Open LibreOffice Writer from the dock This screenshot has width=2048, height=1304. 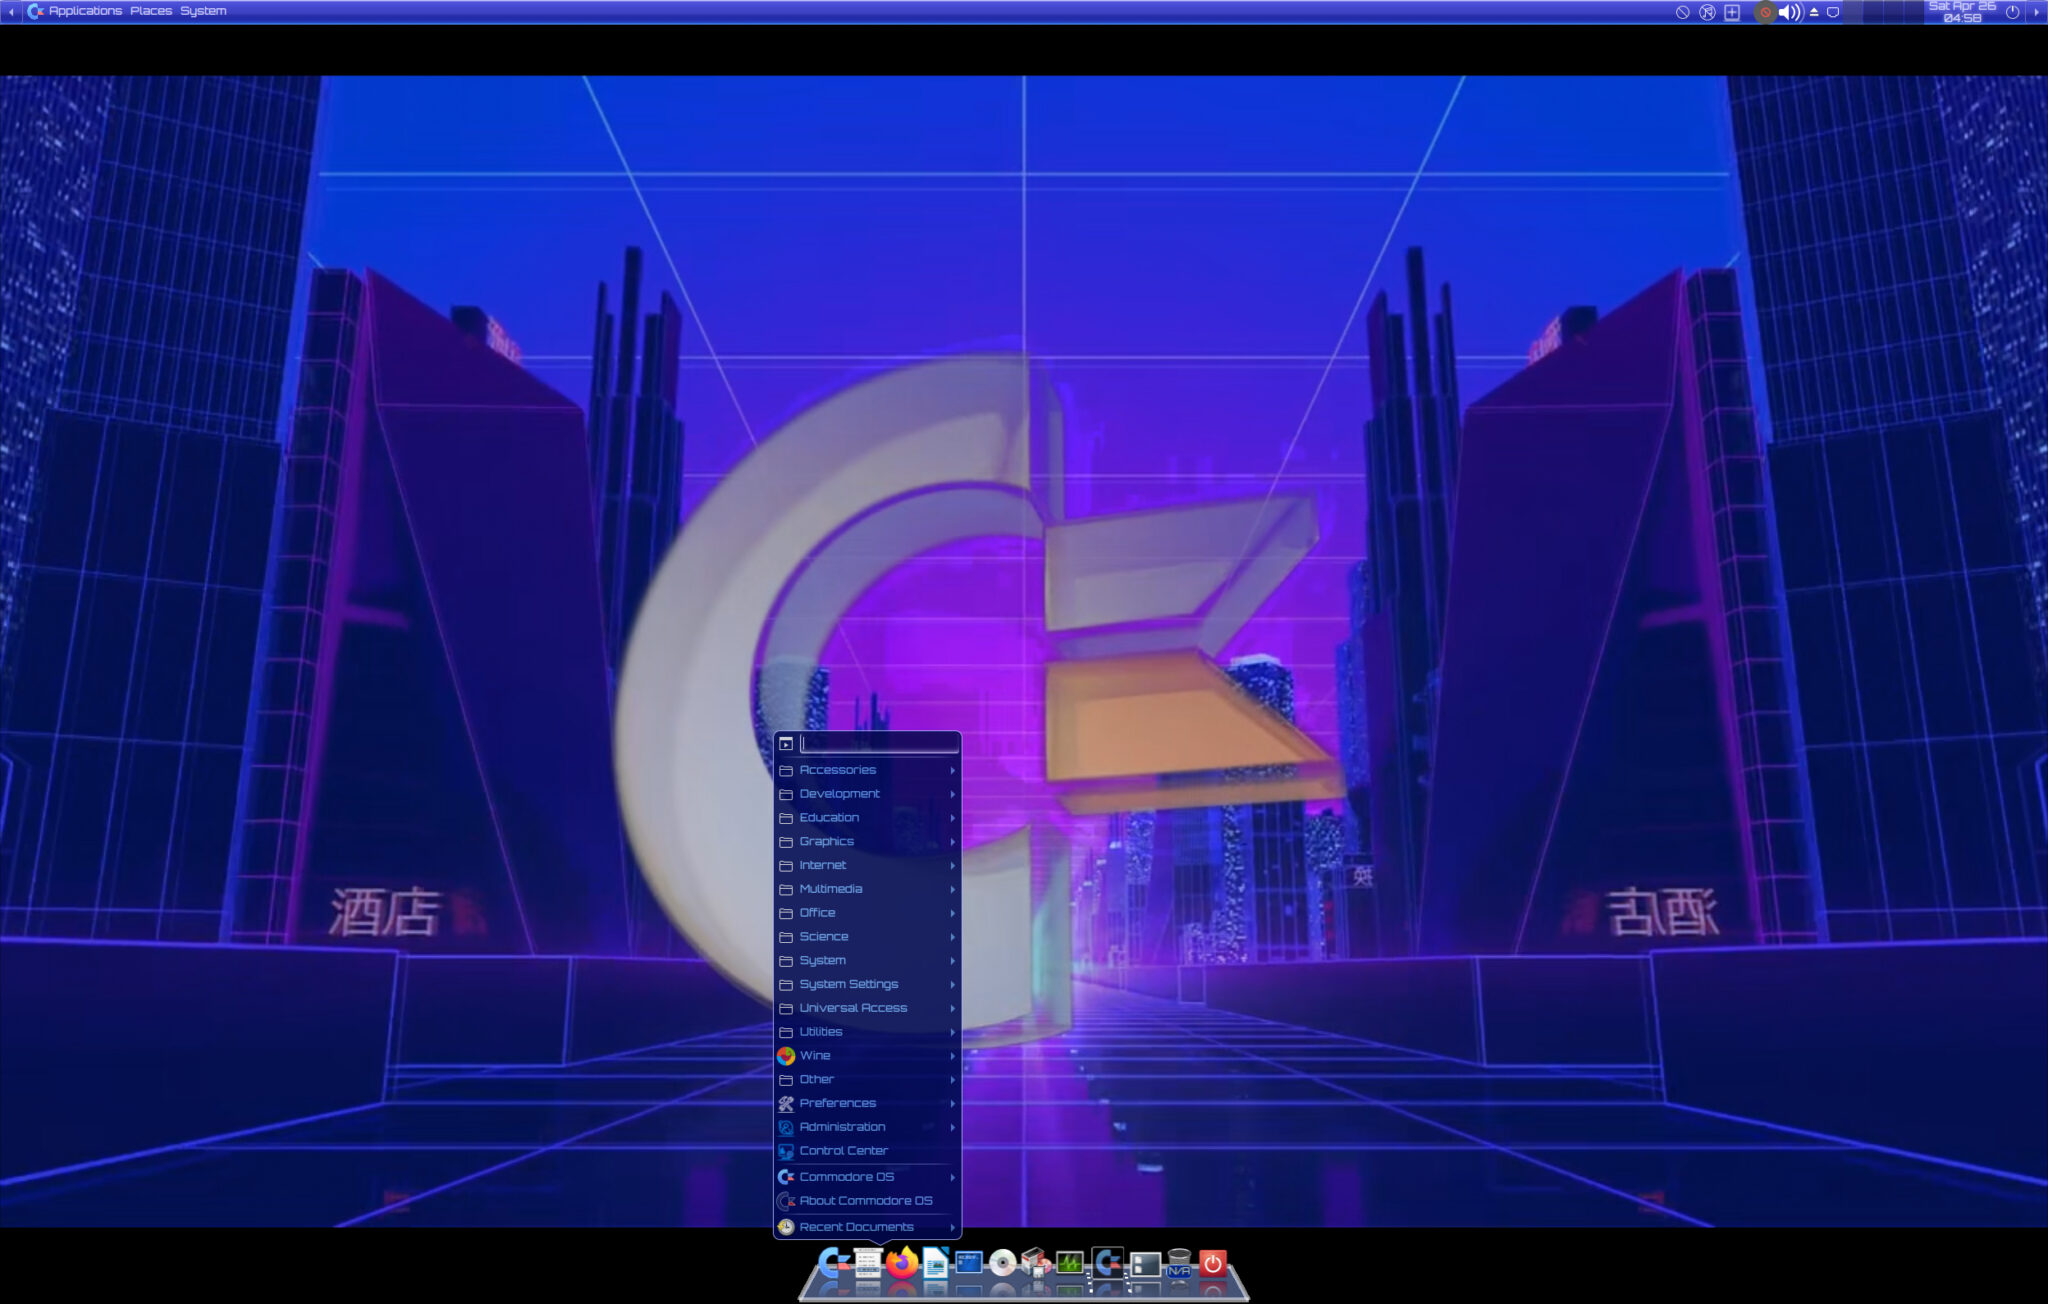[936, 1264]
